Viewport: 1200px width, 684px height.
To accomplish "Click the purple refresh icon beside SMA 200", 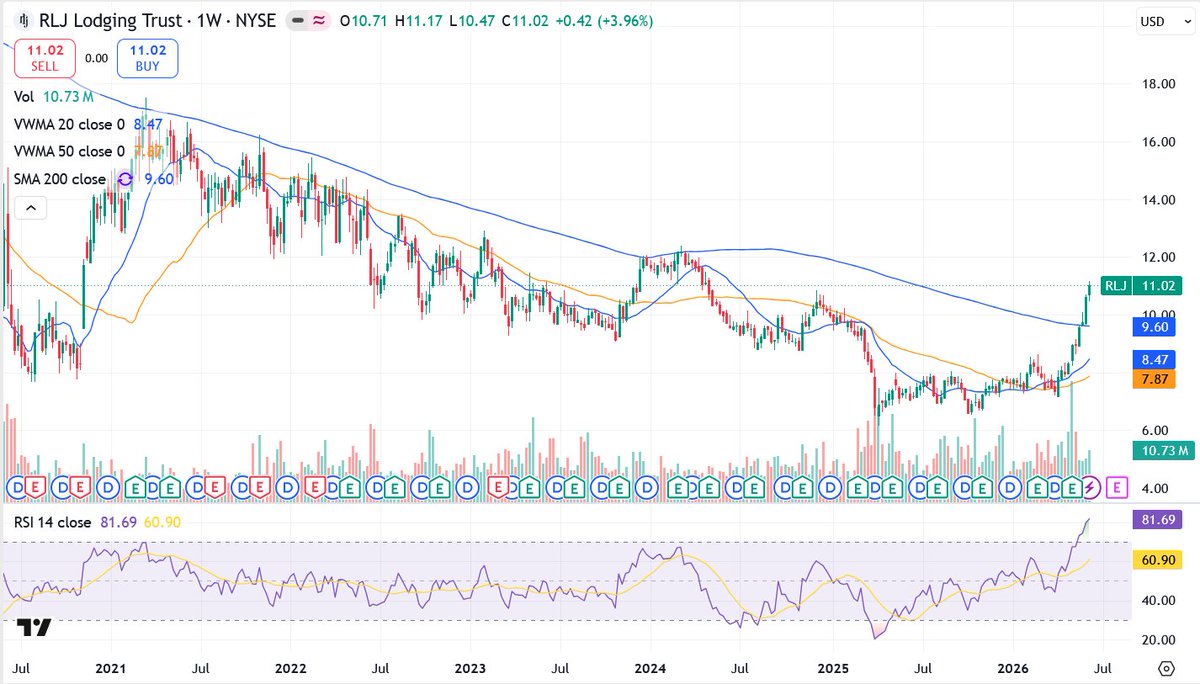I will click(124, 179).
